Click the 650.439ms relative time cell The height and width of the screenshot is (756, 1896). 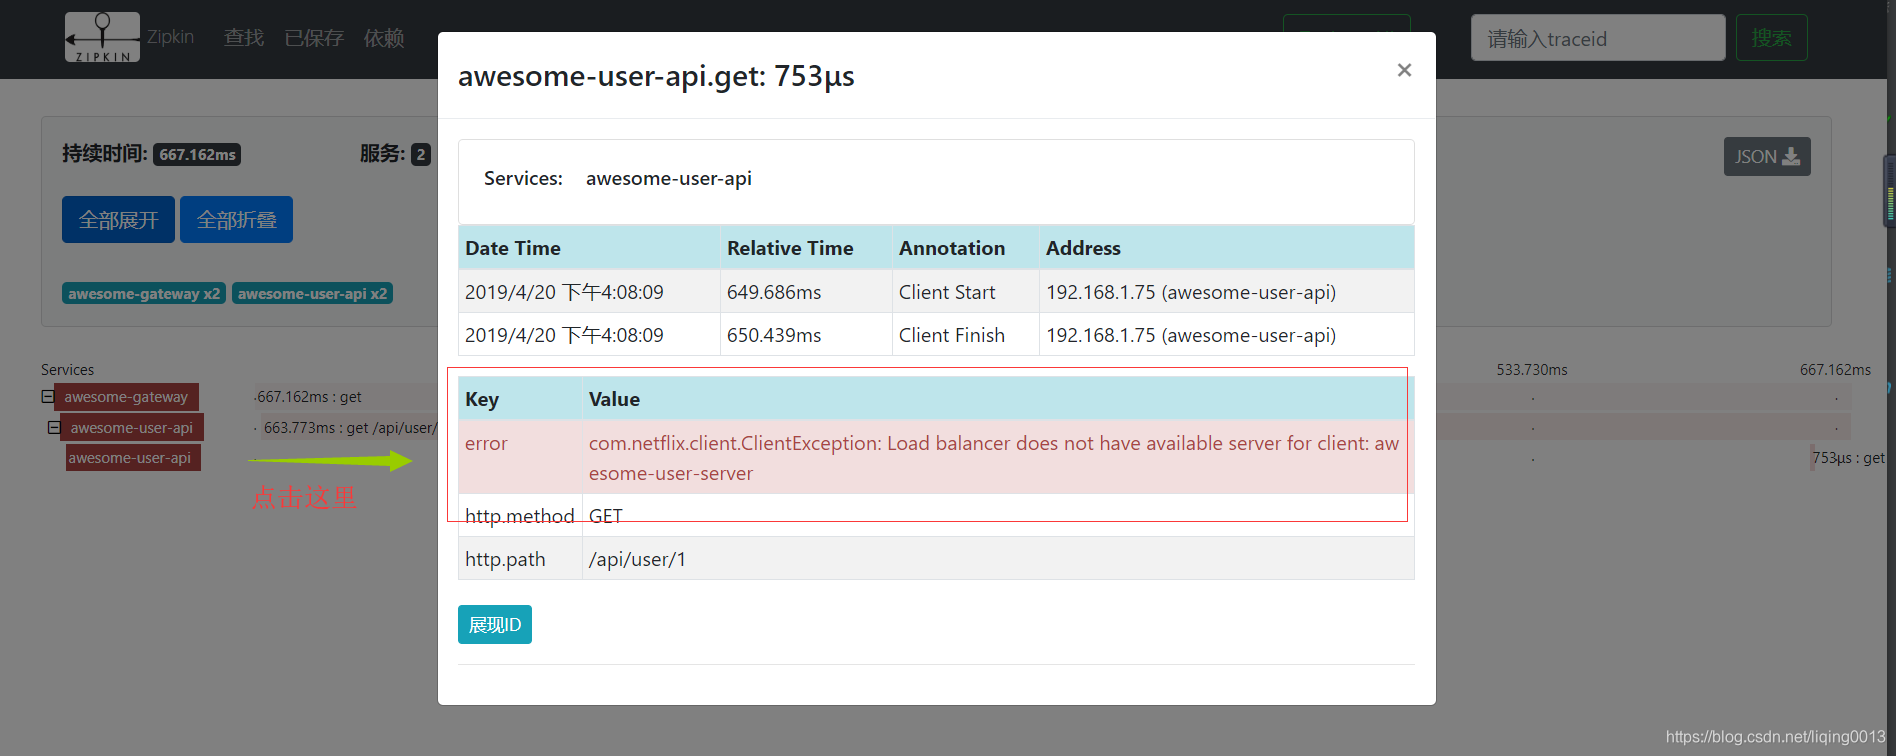806,335
